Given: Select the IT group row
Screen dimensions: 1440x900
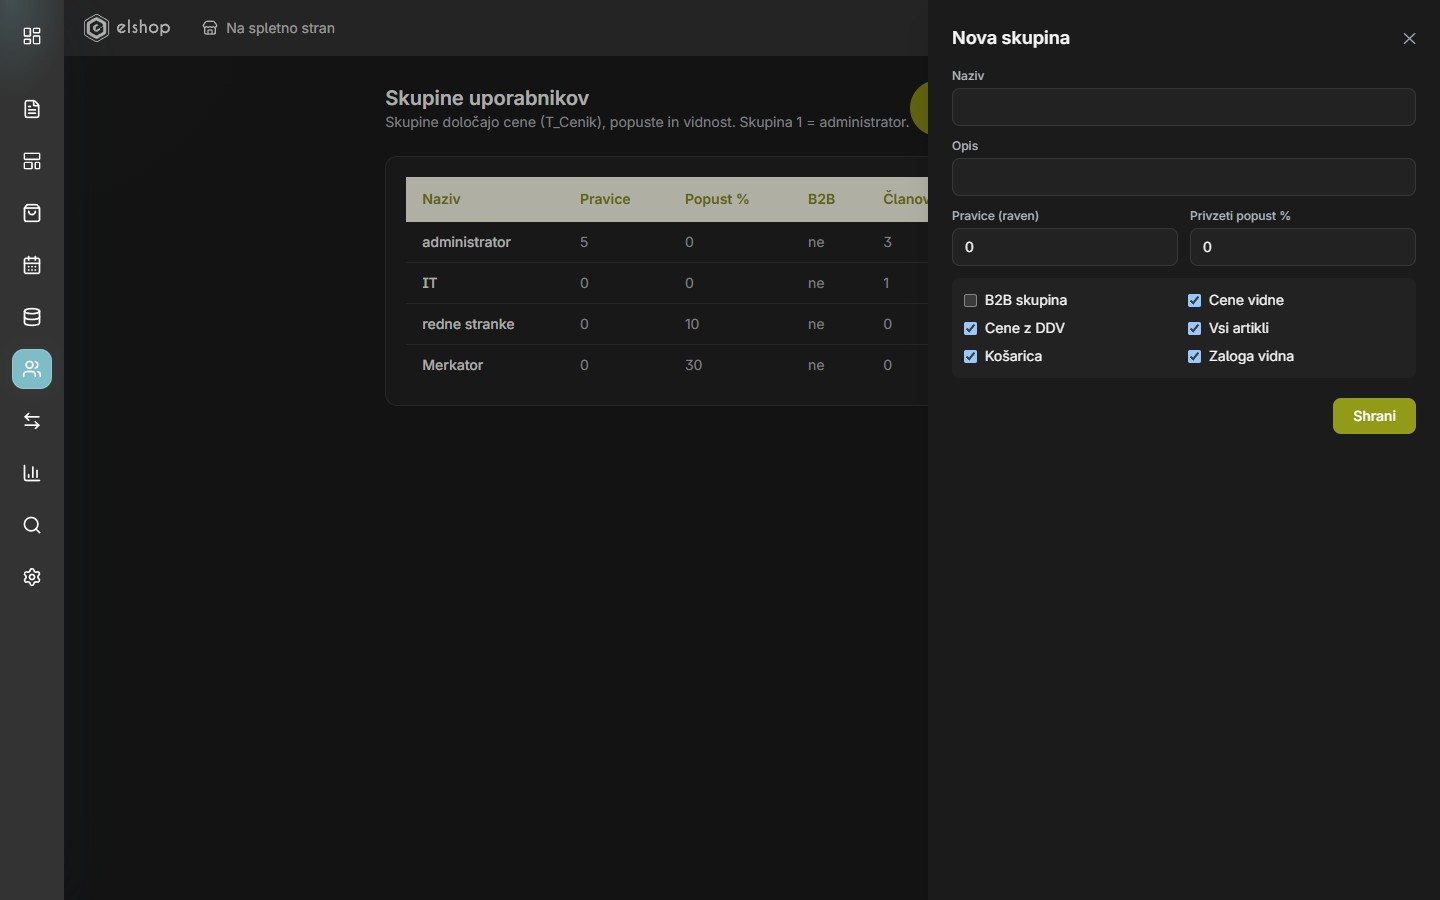Looking at the screenshot, I should click(667, 283).
